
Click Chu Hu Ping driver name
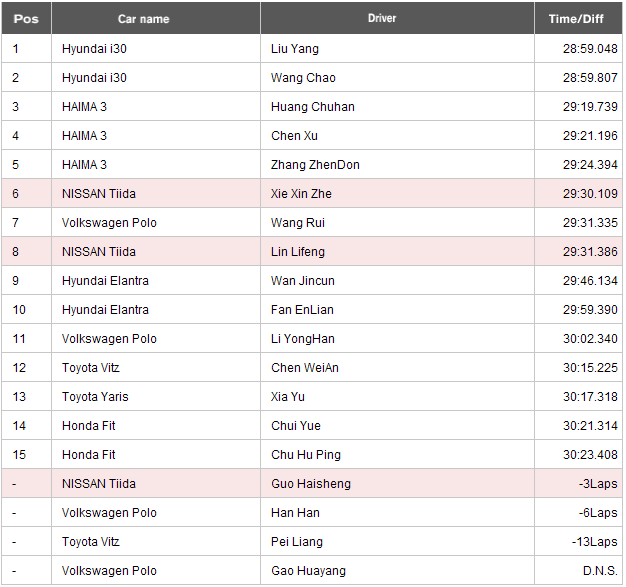(x=306, y=455)
